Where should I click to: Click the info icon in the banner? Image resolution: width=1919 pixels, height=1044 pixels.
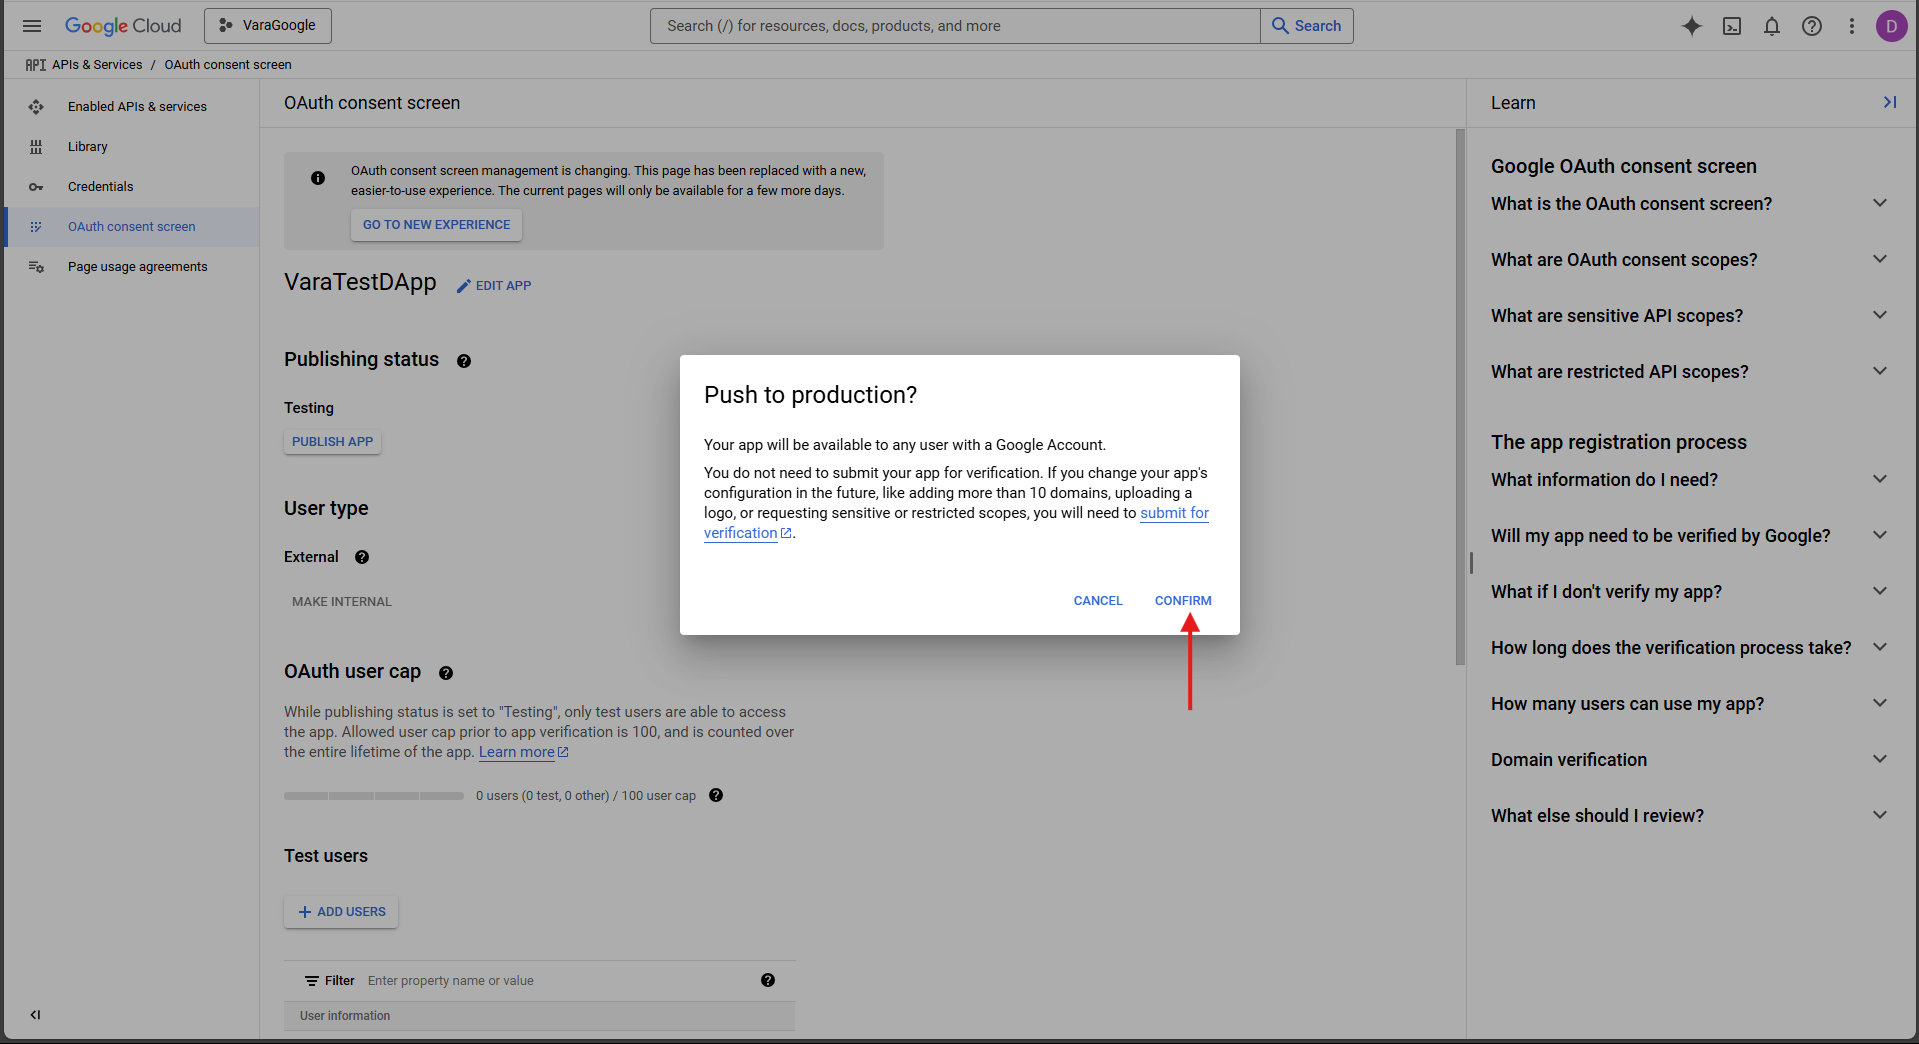click(318, 178)
